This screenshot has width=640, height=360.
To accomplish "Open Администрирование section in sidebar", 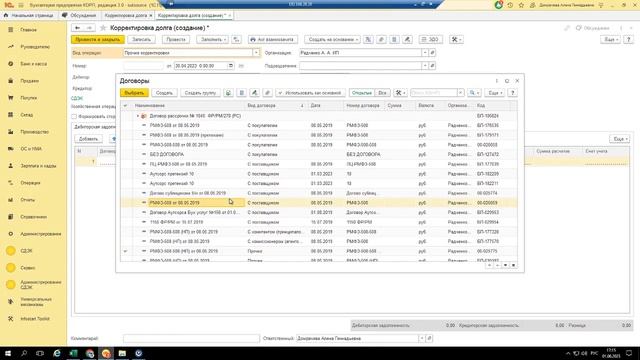I will 40,234.
